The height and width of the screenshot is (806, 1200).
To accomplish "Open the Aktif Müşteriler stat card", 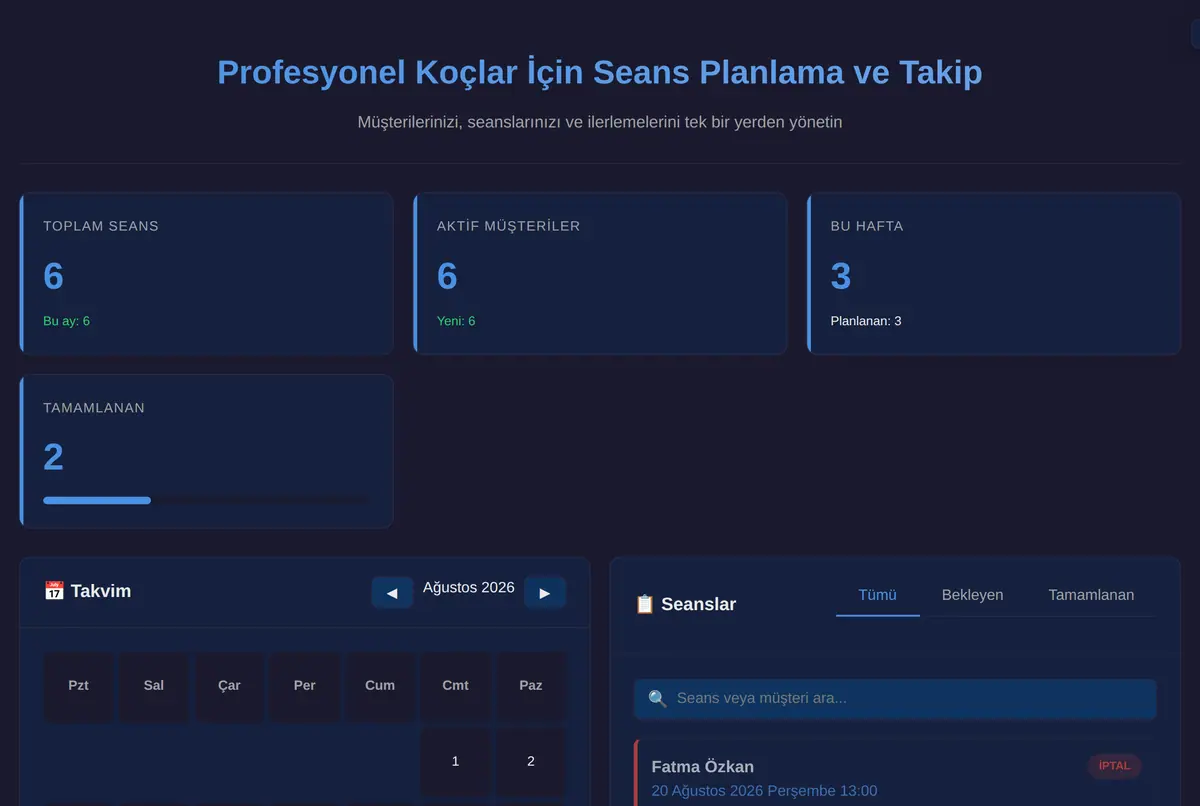I will (x=600, y=273).
